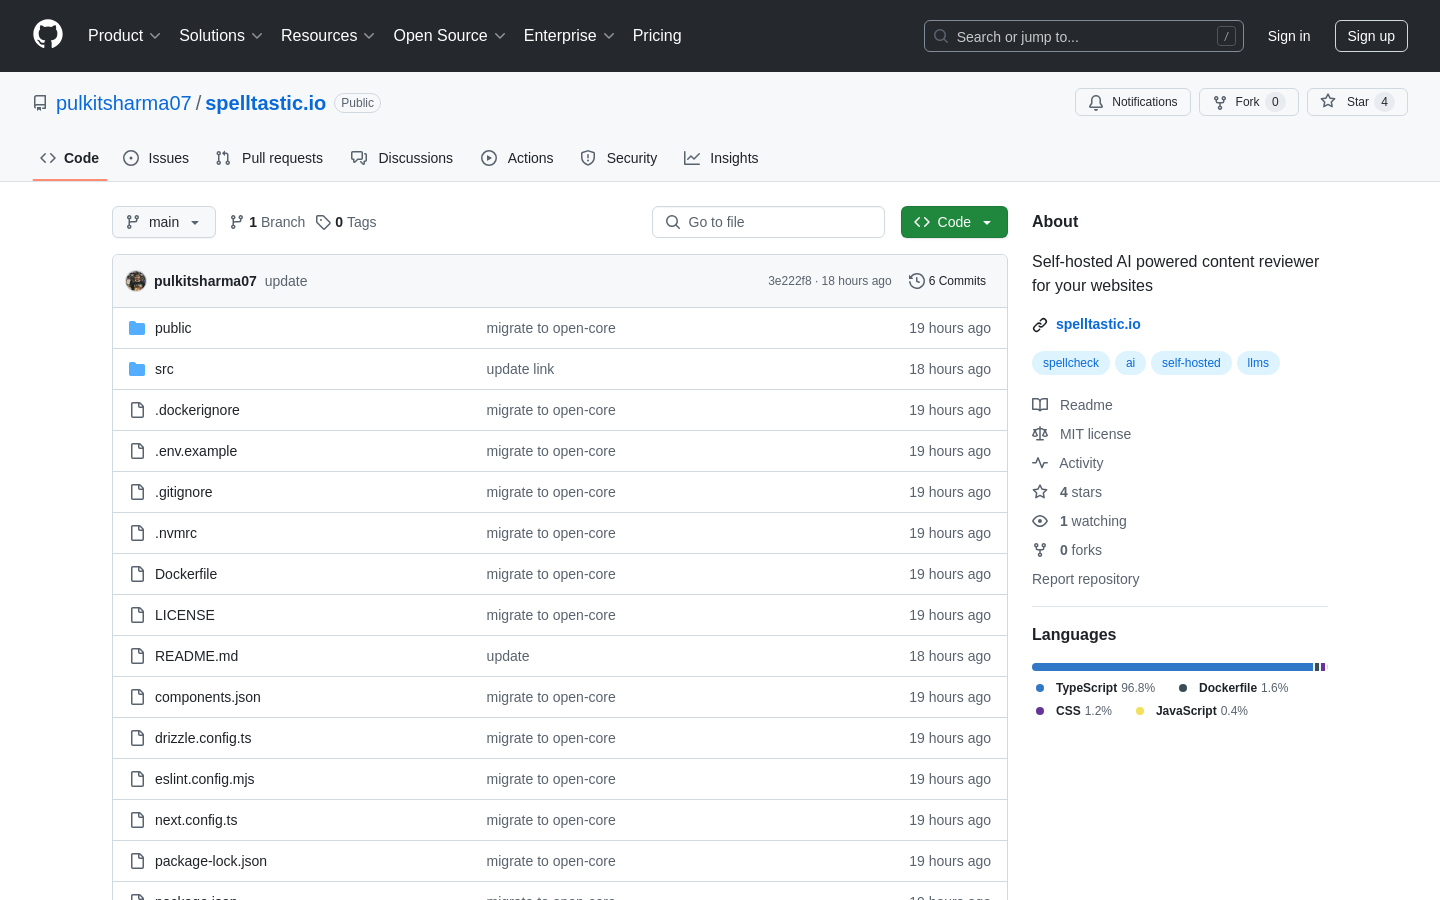Click the file icon next to Dockerfile
Screen dimensions: 1440x900
point(137,574)
